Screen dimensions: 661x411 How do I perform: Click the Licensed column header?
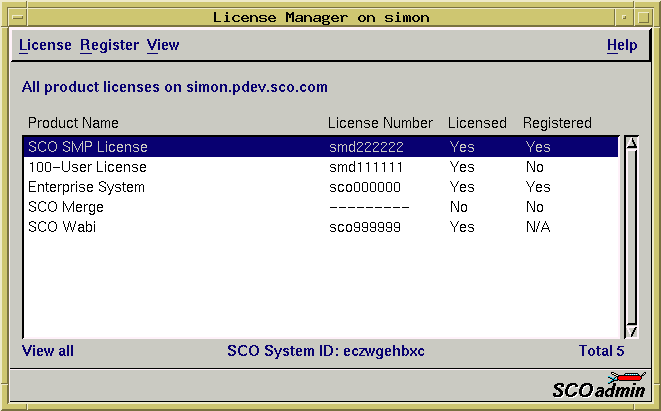477,123
